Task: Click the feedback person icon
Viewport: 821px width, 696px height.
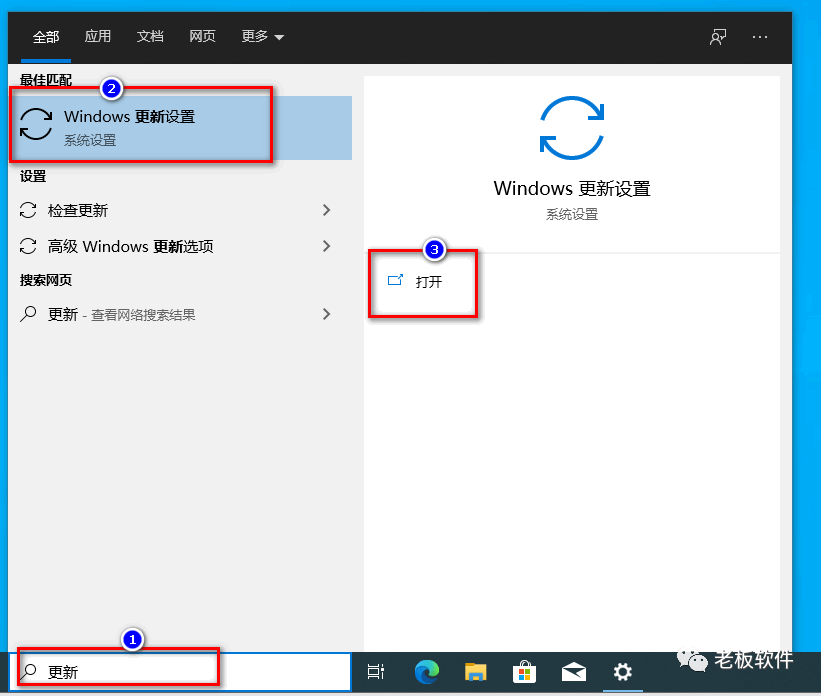Action: click(718, 37)
